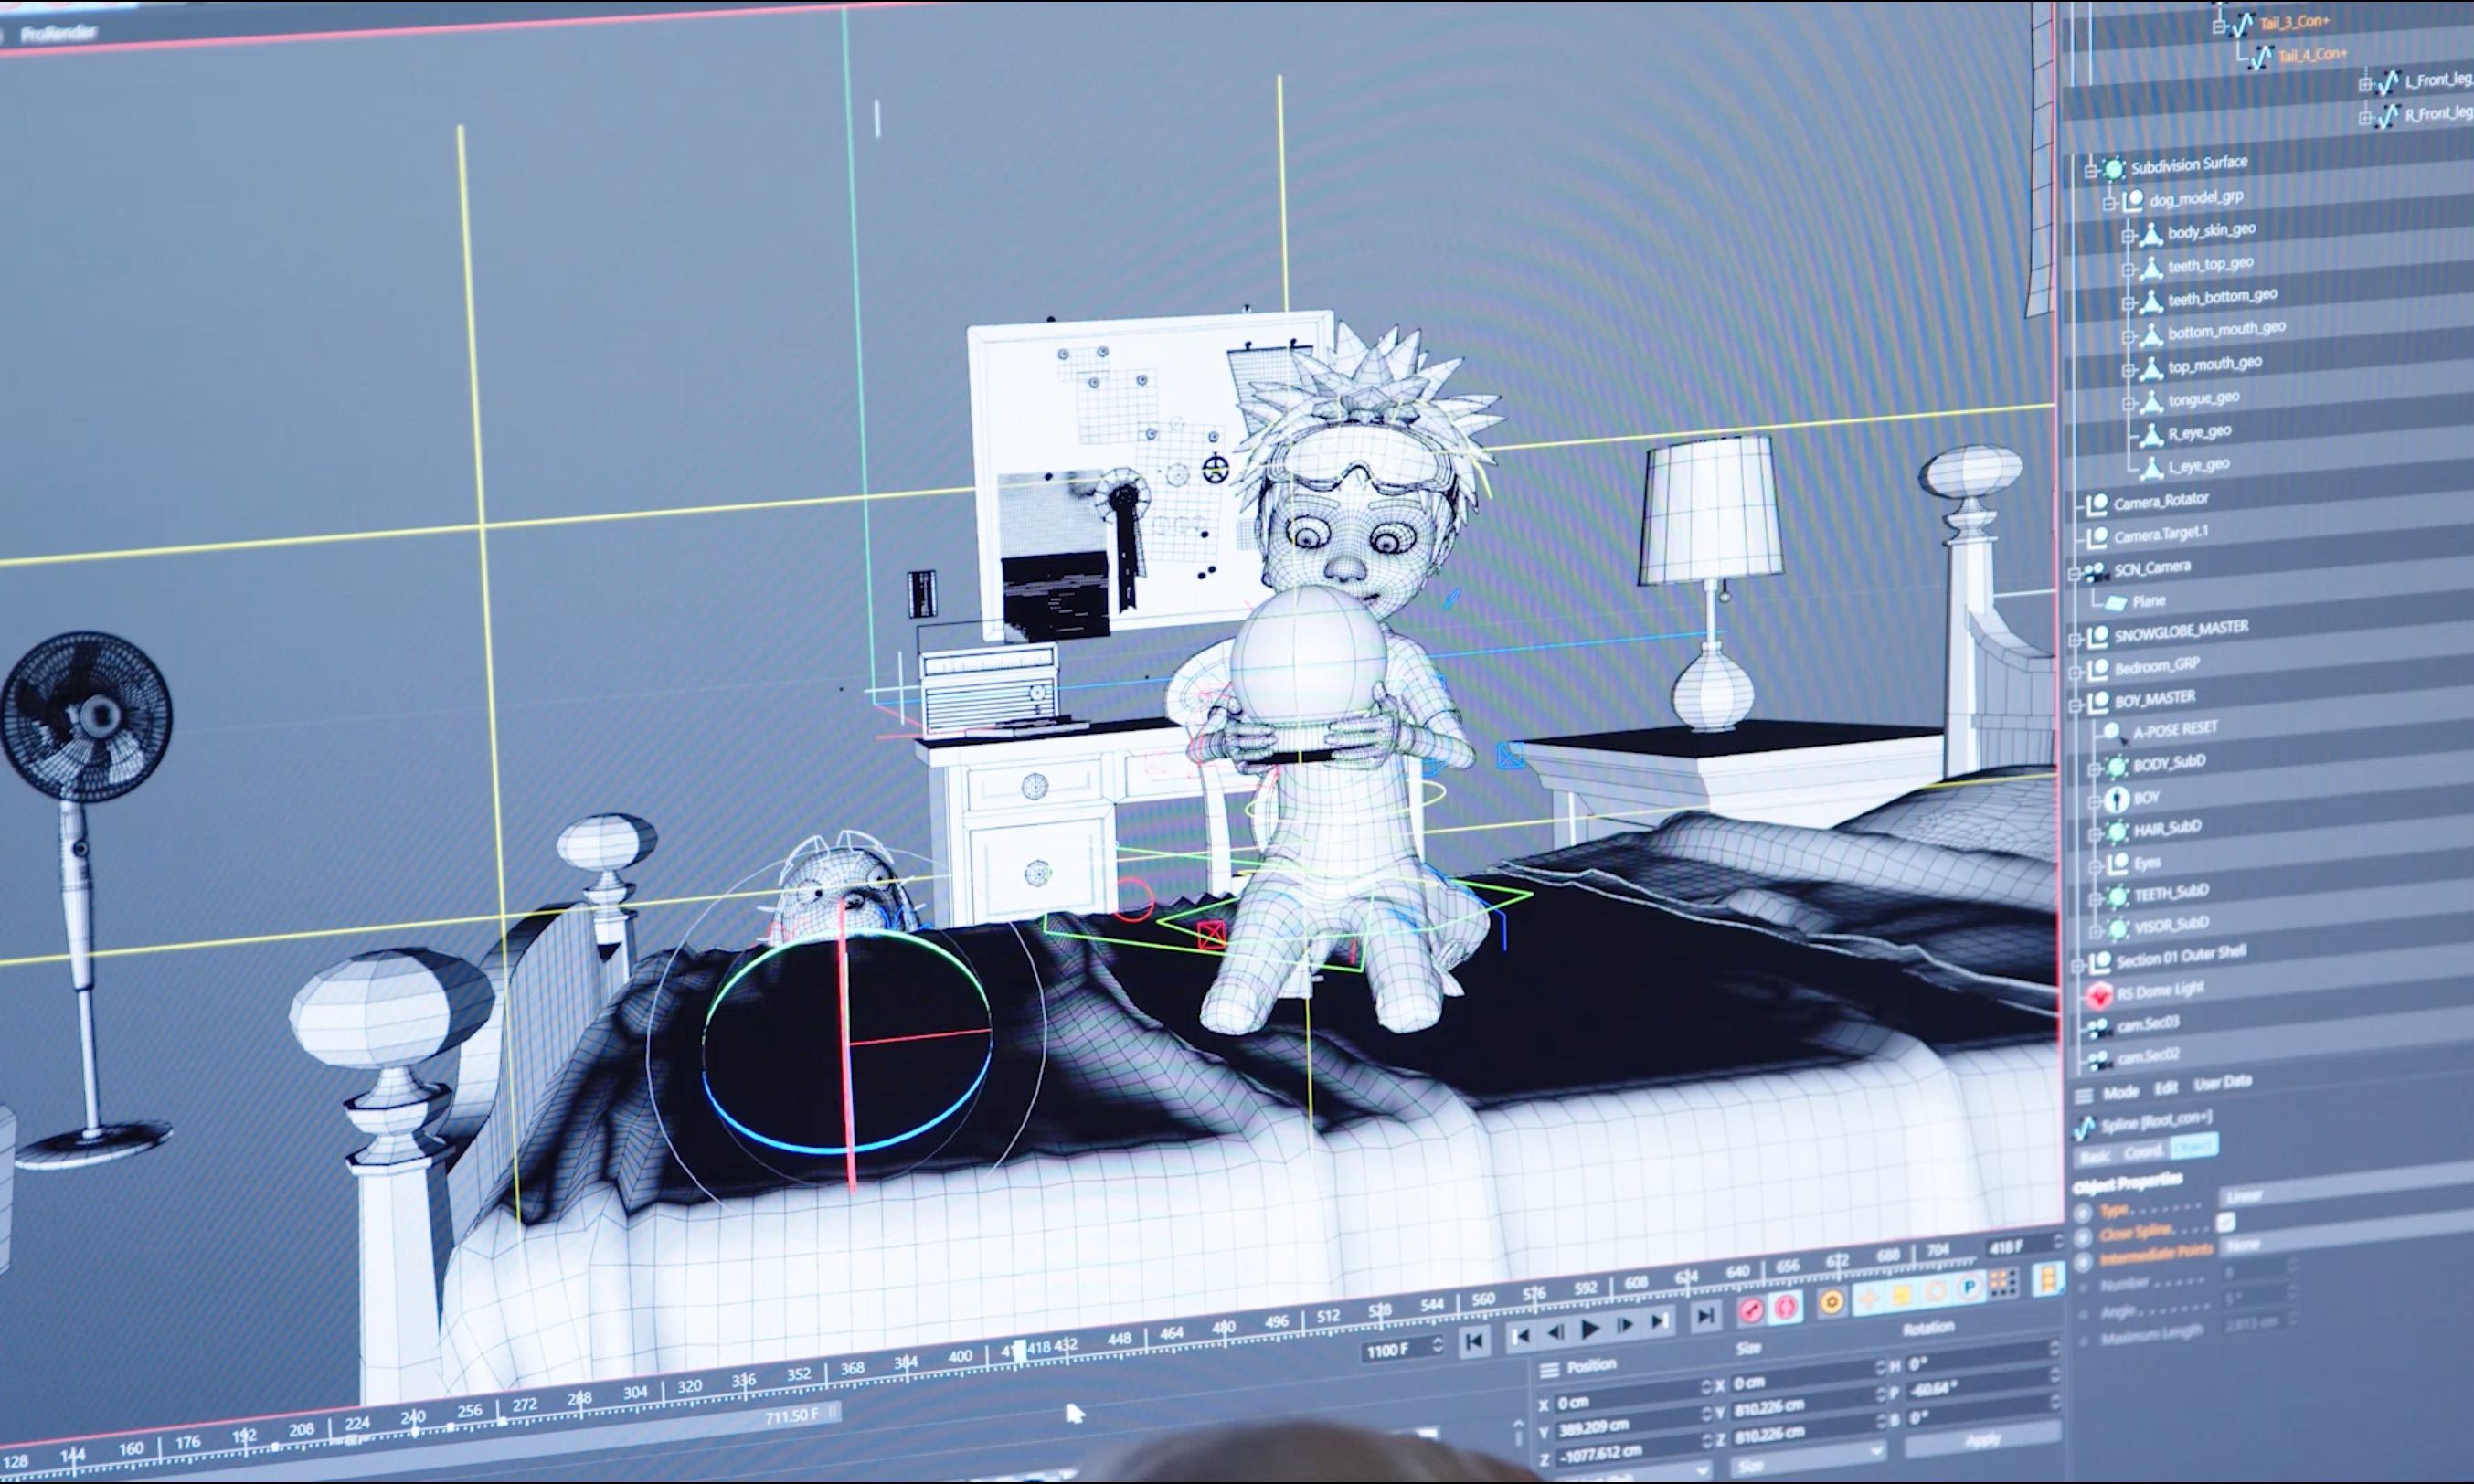
Task: Toggle Position key recording
Action: [1867, 1298]
